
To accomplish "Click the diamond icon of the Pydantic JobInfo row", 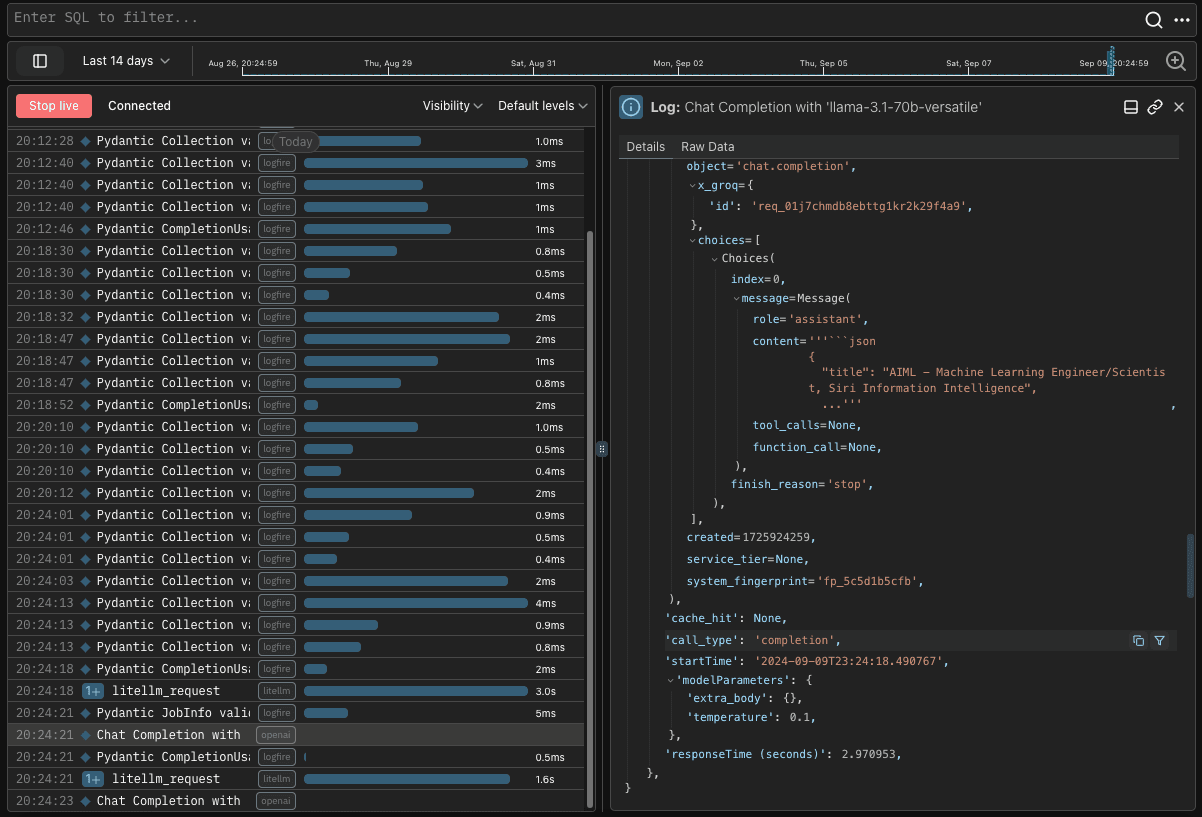I will (86, 713).
